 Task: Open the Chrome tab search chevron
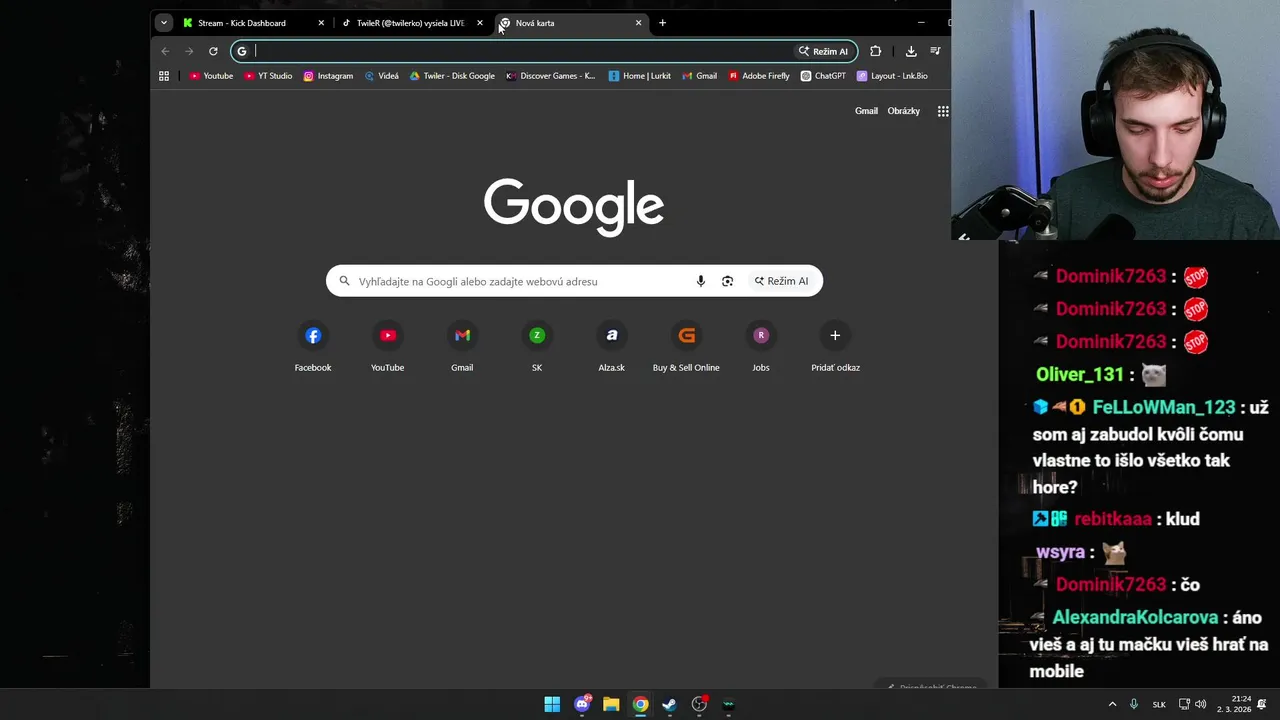[x=164, y=23]
